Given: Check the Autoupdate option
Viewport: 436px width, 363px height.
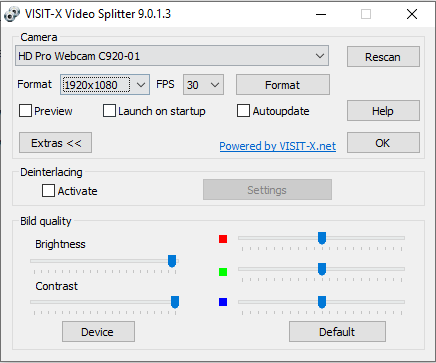Looking at the screenshot, I should (x=243, y=111).
